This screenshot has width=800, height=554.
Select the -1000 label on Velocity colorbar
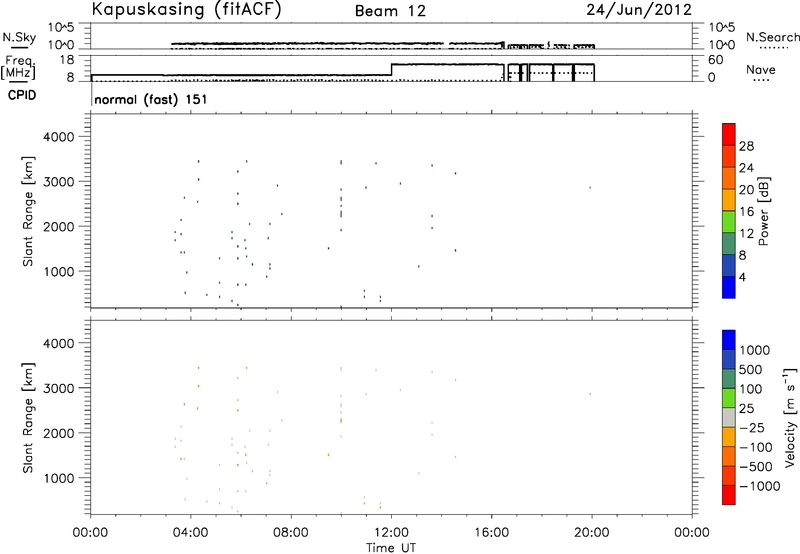tap(760, 486)
